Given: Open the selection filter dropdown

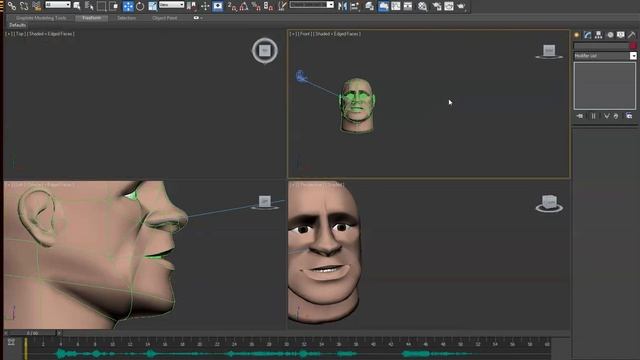Looking at the screenshot, I should tap(58, 5).
